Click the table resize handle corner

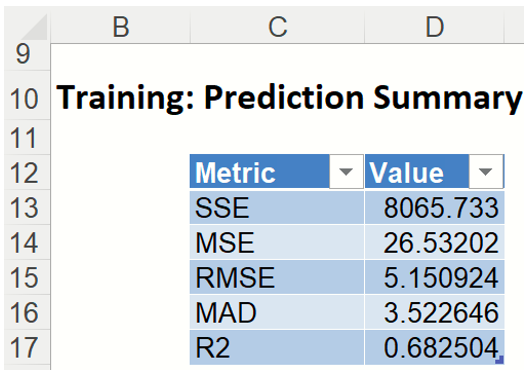point(500,360)
